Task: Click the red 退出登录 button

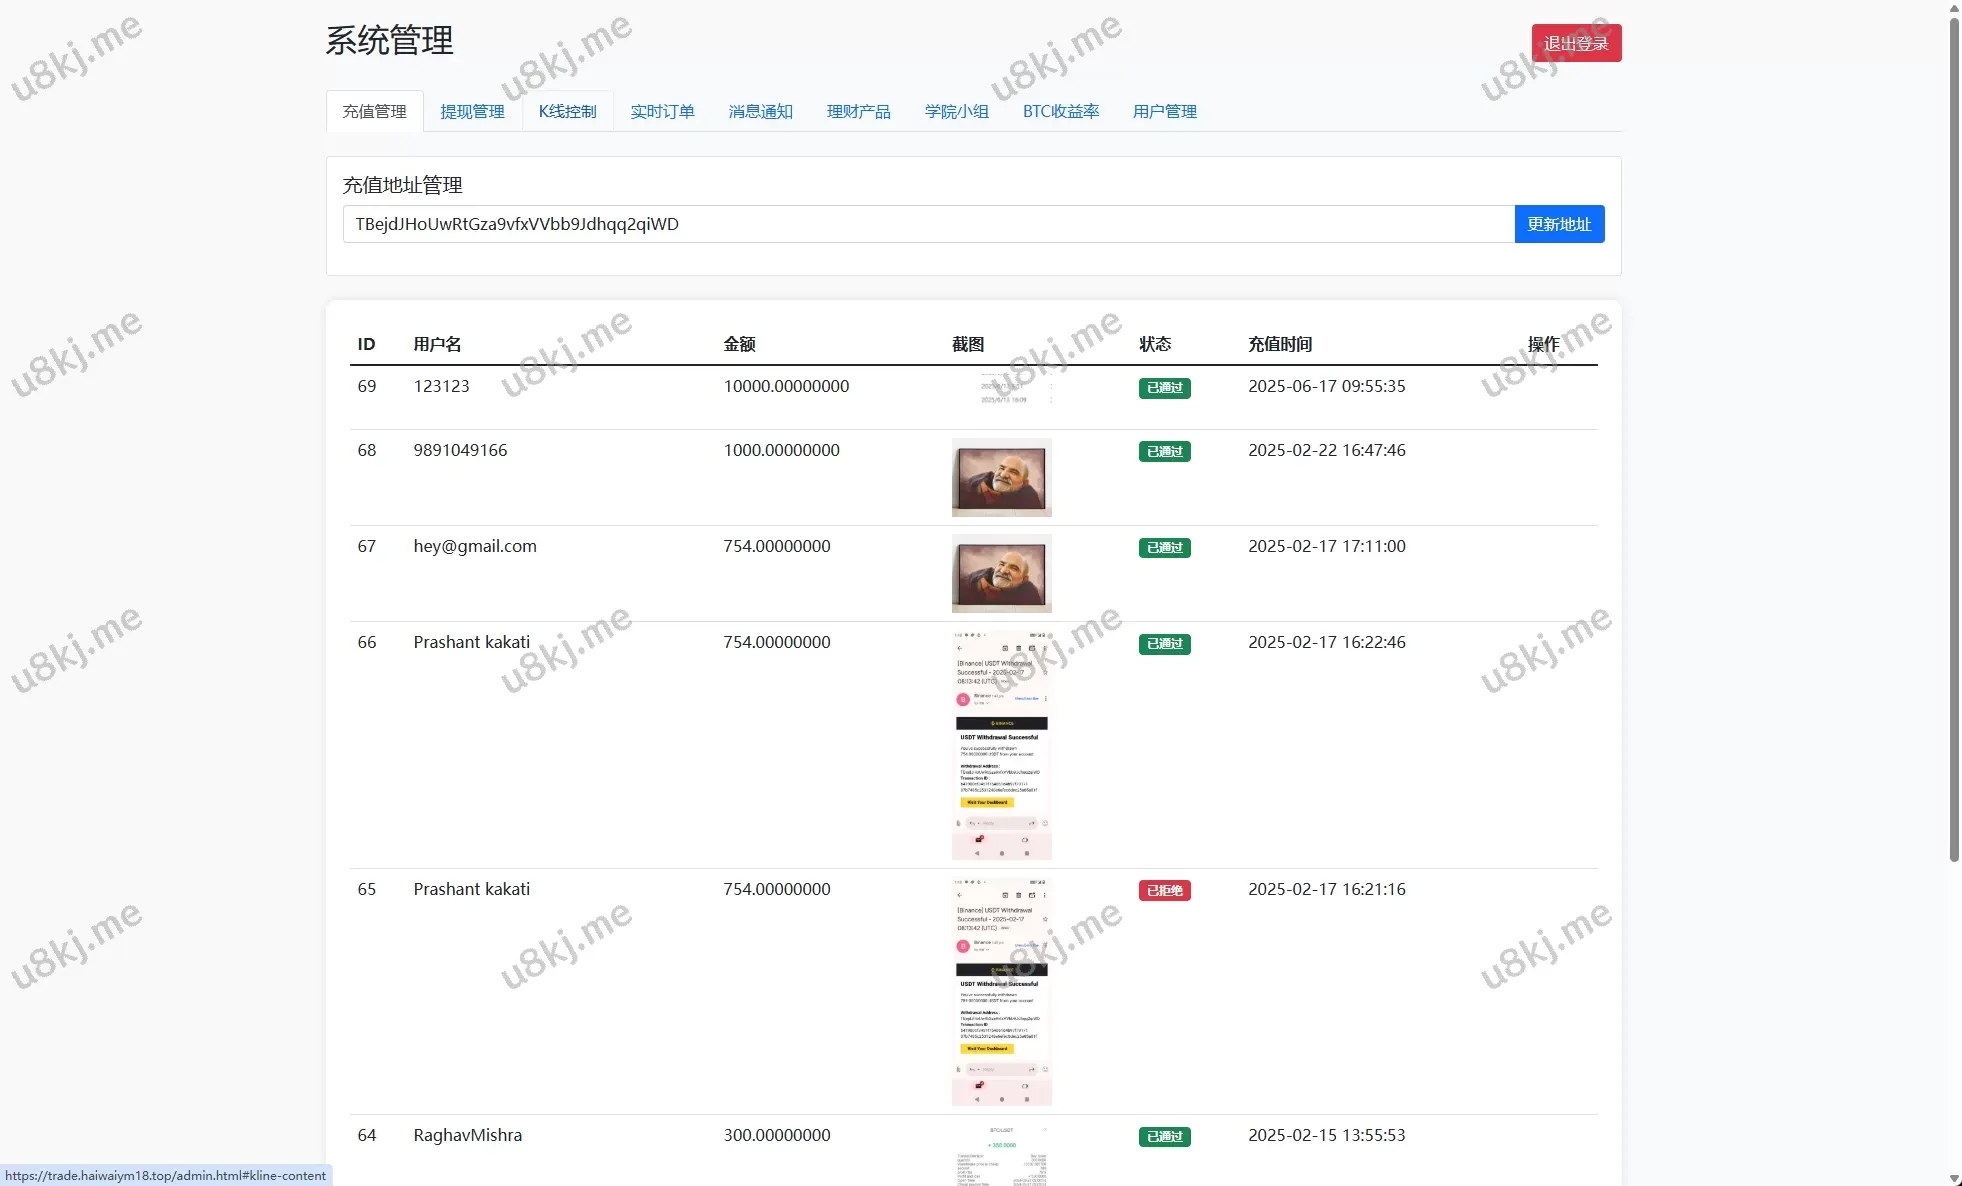Action: click(1576, 43)
